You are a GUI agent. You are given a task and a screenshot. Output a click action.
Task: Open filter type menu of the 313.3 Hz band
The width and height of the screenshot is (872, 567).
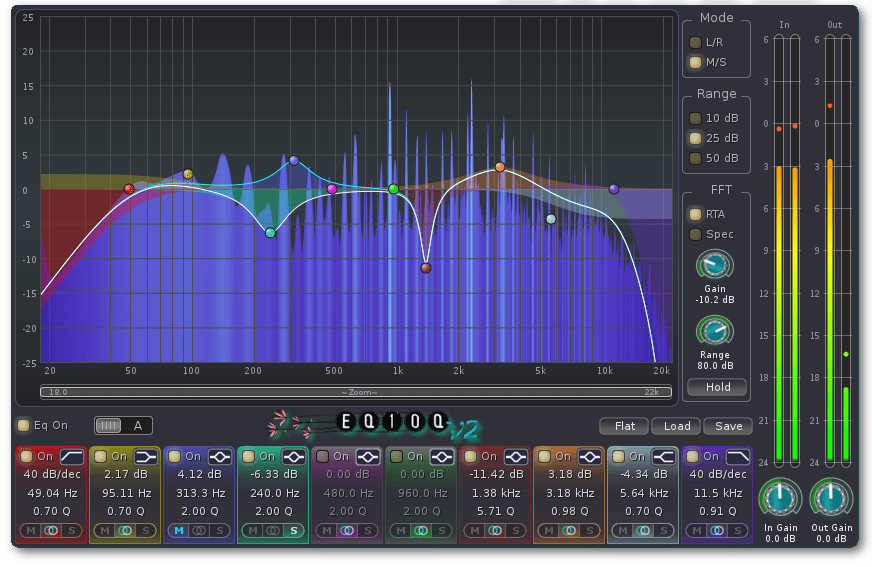coord(220,457)
